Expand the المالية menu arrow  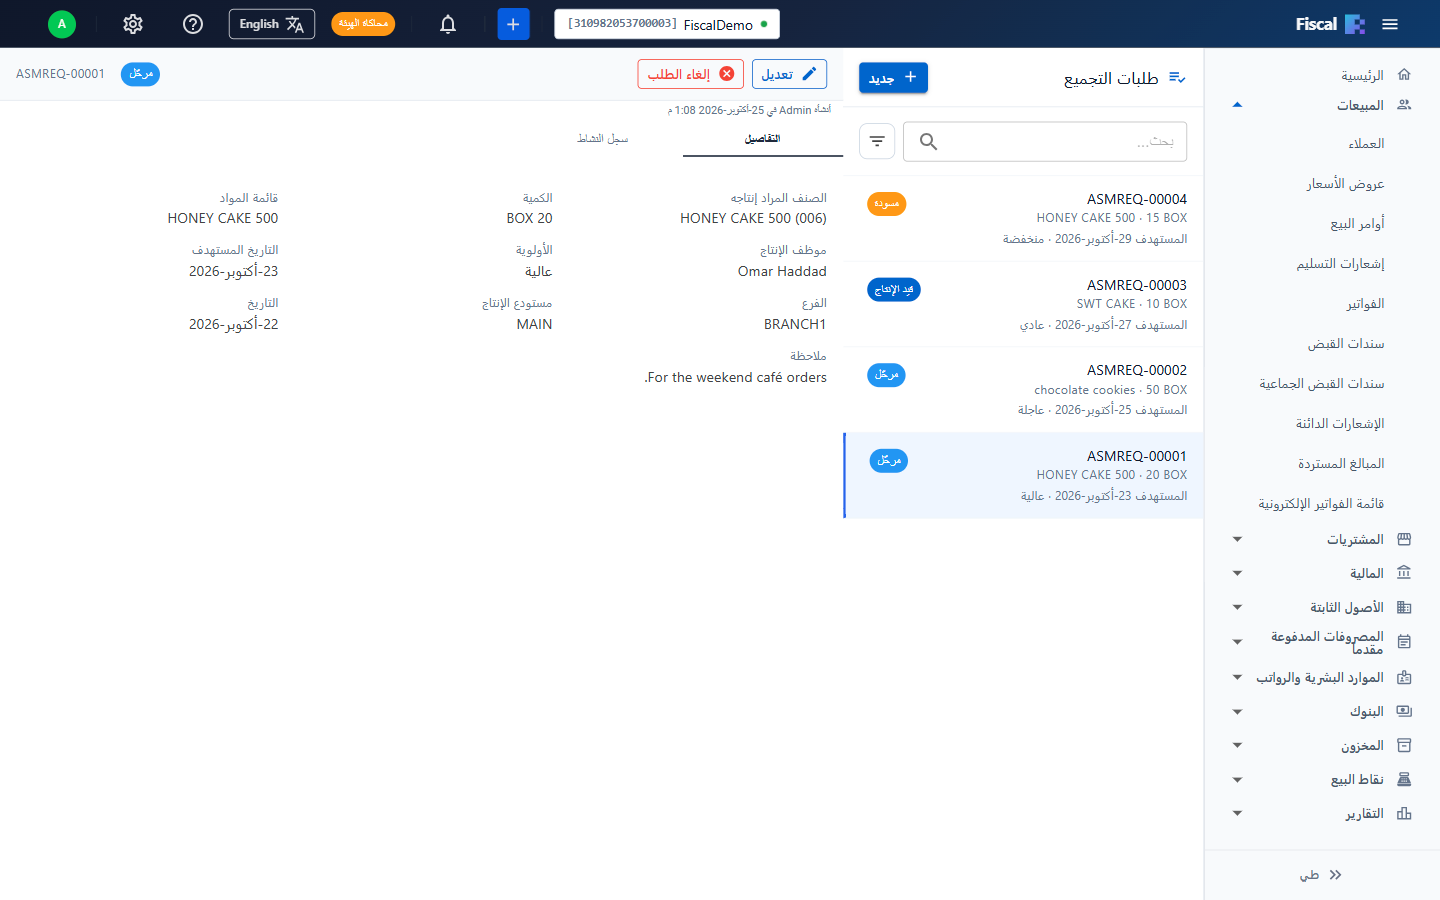pos(1237,573)
